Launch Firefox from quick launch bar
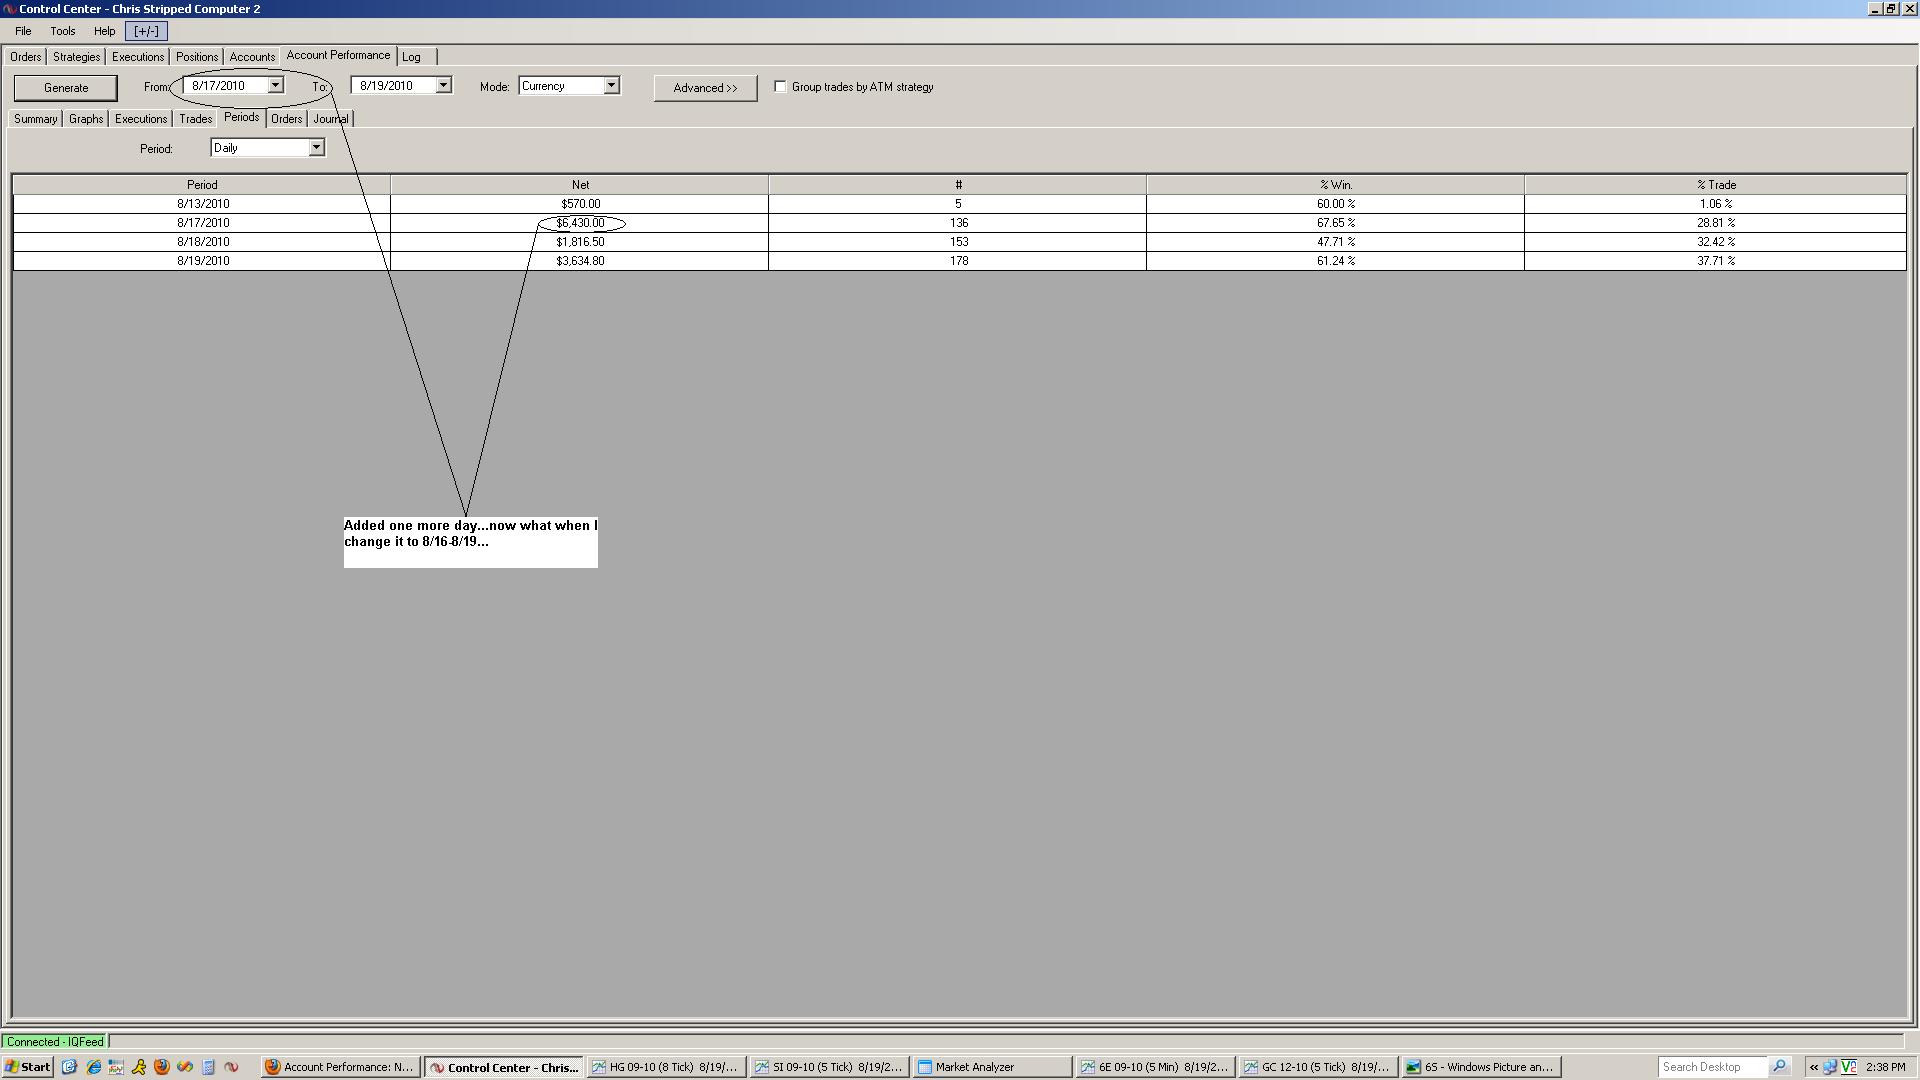This screenshot has height=1080, width=1920. pos(162,1067)
